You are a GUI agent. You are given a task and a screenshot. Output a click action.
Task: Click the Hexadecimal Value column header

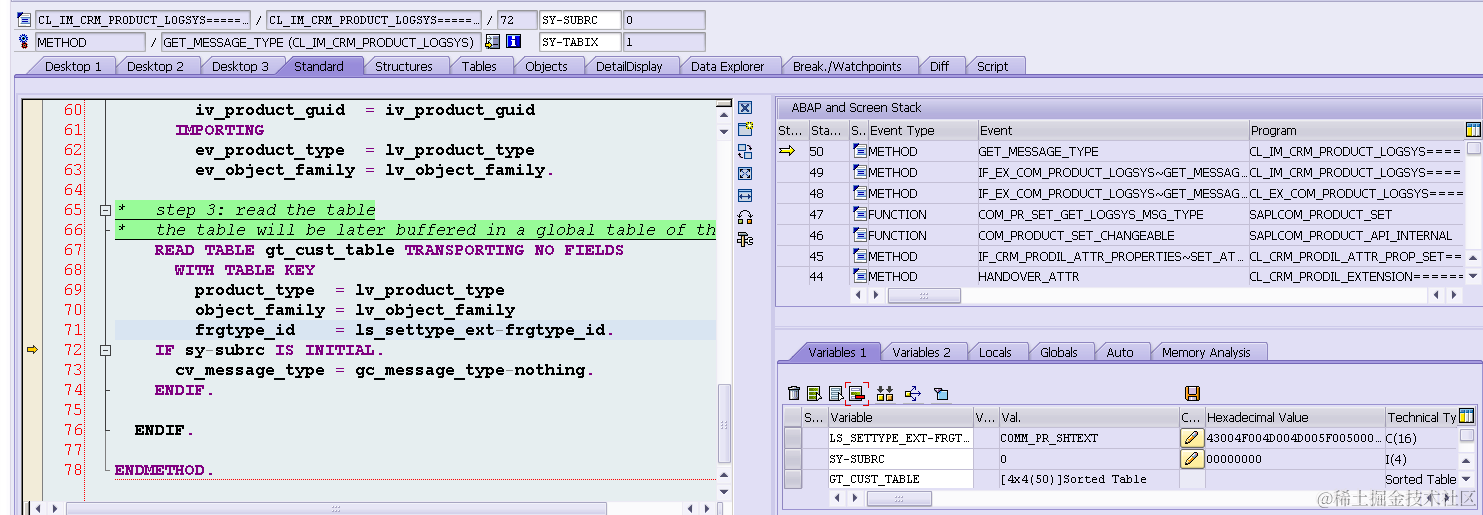click(x=1293, y=417)
